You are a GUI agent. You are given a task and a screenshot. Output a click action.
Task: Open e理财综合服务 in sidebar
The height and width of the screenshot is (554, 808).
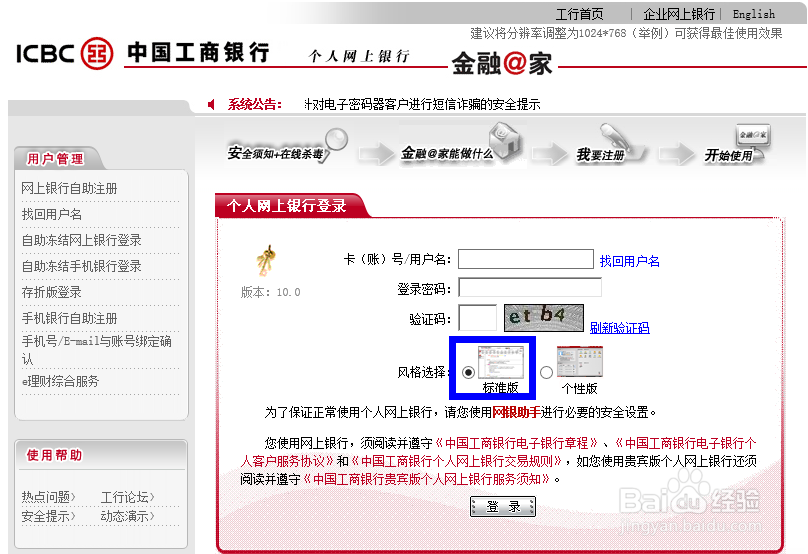[x=60, y=381]
